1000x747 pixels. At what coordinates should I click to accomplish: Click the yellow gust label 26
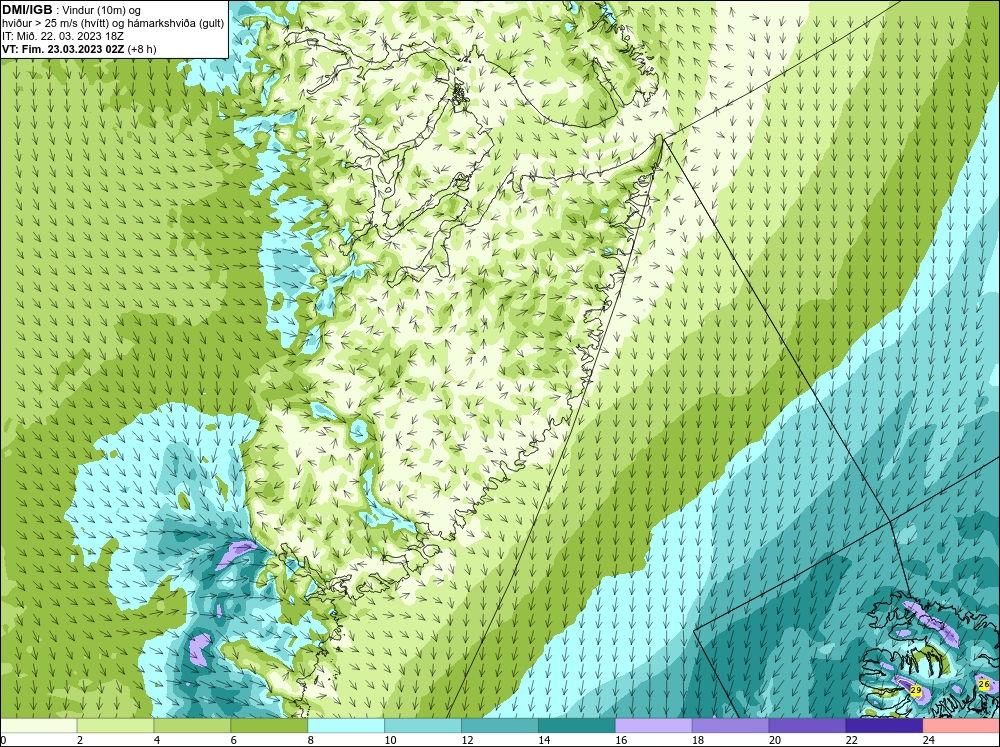pyautogui.click(x=983, y=684)
